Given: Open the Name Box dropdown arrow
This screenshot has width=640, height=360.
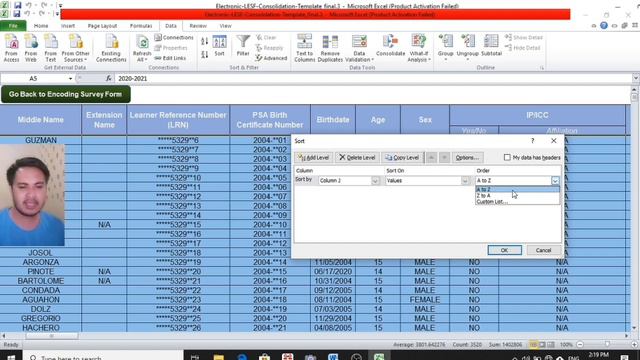Looking at the screenshot, I should (70, 78).
